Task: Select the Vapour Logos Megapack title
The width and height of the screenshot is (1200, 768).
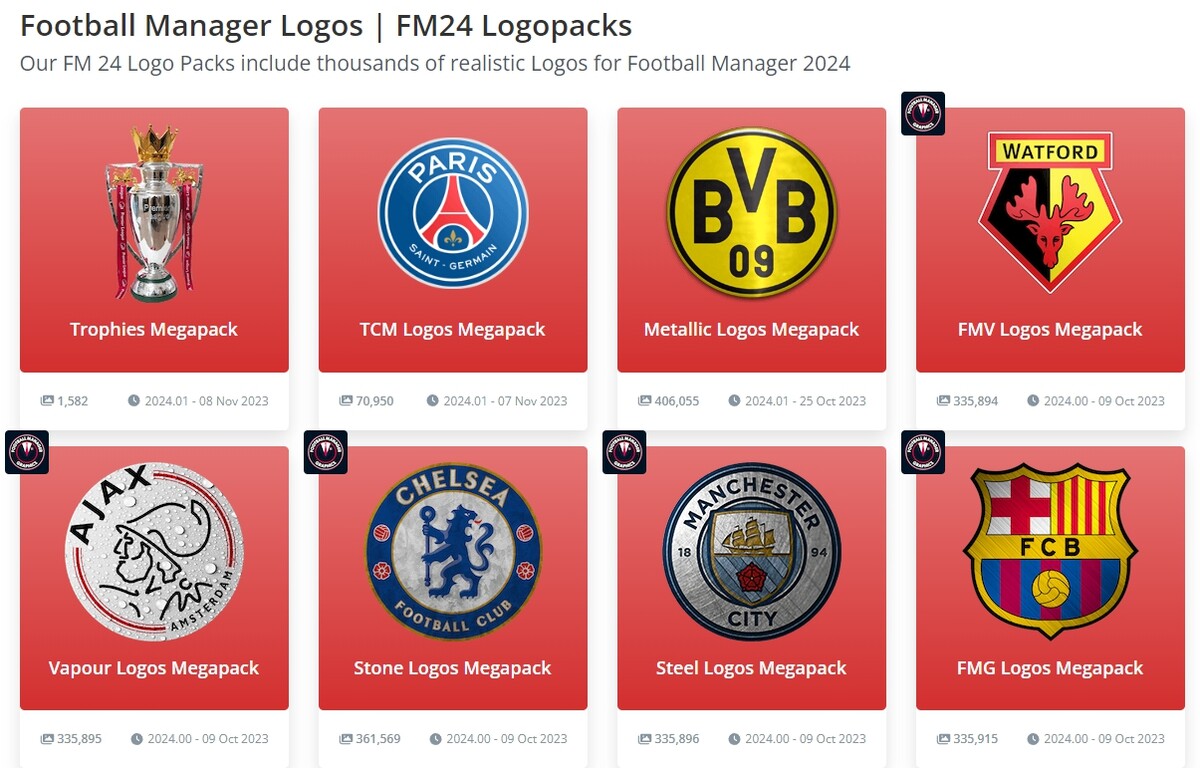Action: pyautogui.click(x=154, y=668)
